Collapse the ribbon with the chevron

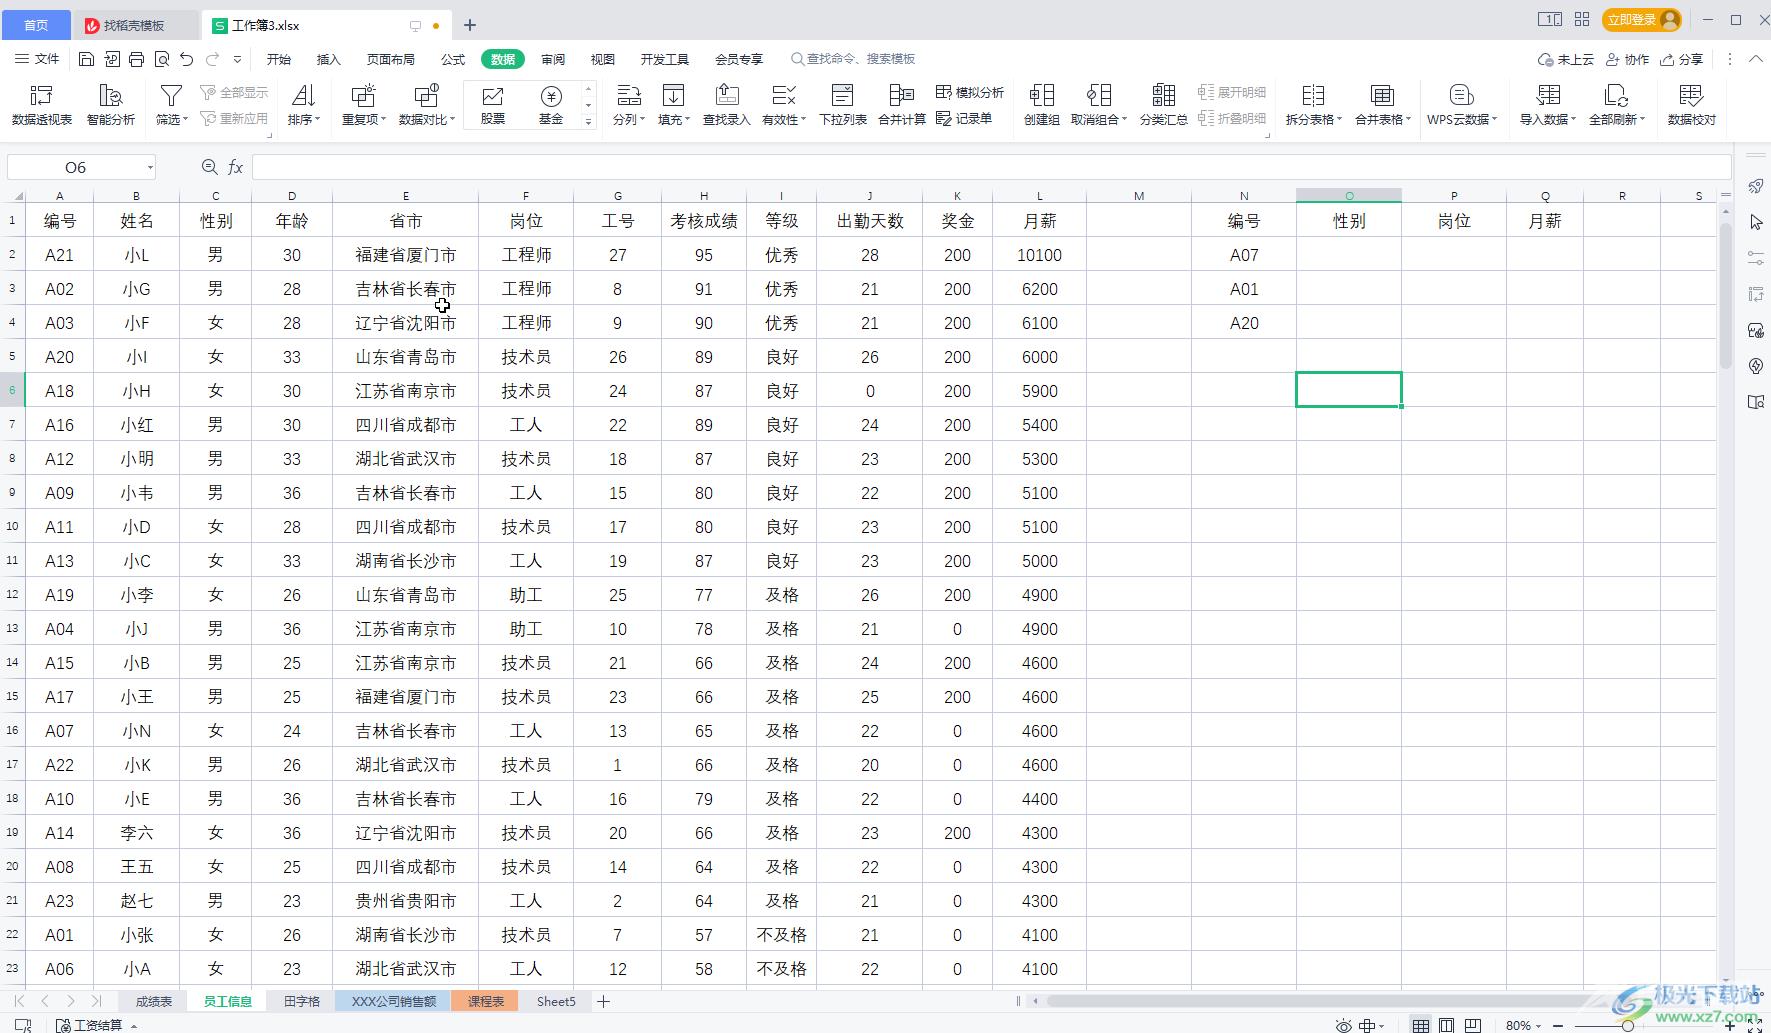pyautogui.click(x=1756, y=59)
